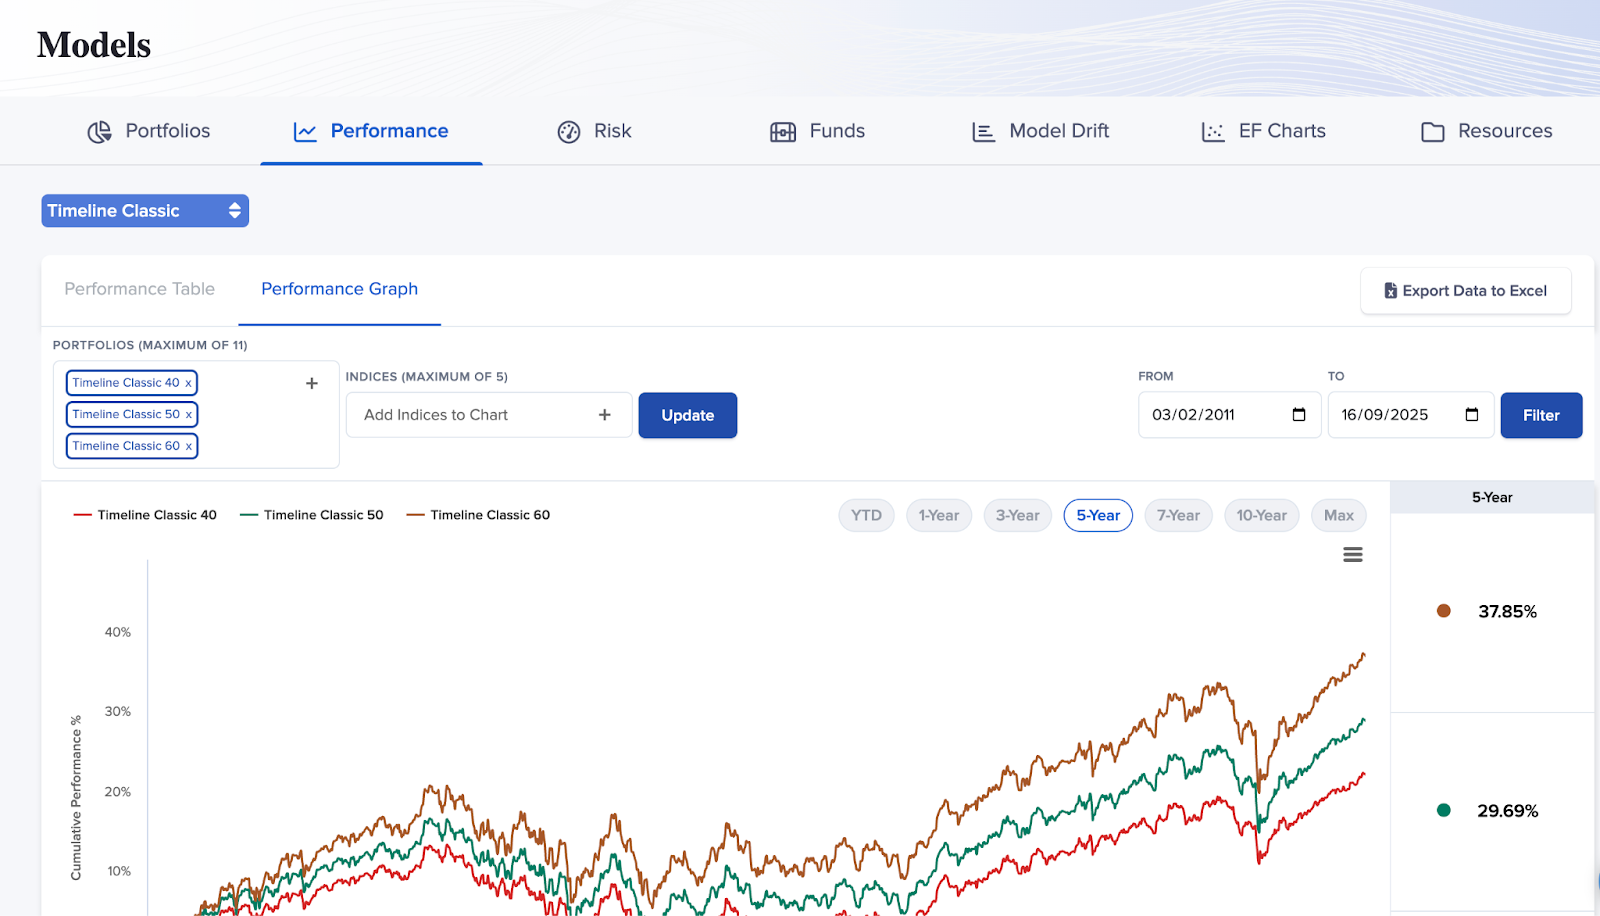Open the Timeline Classic model dropdown
This screenshot has height=916, width=1600.
pyautogui.click(x=145, y=211)
